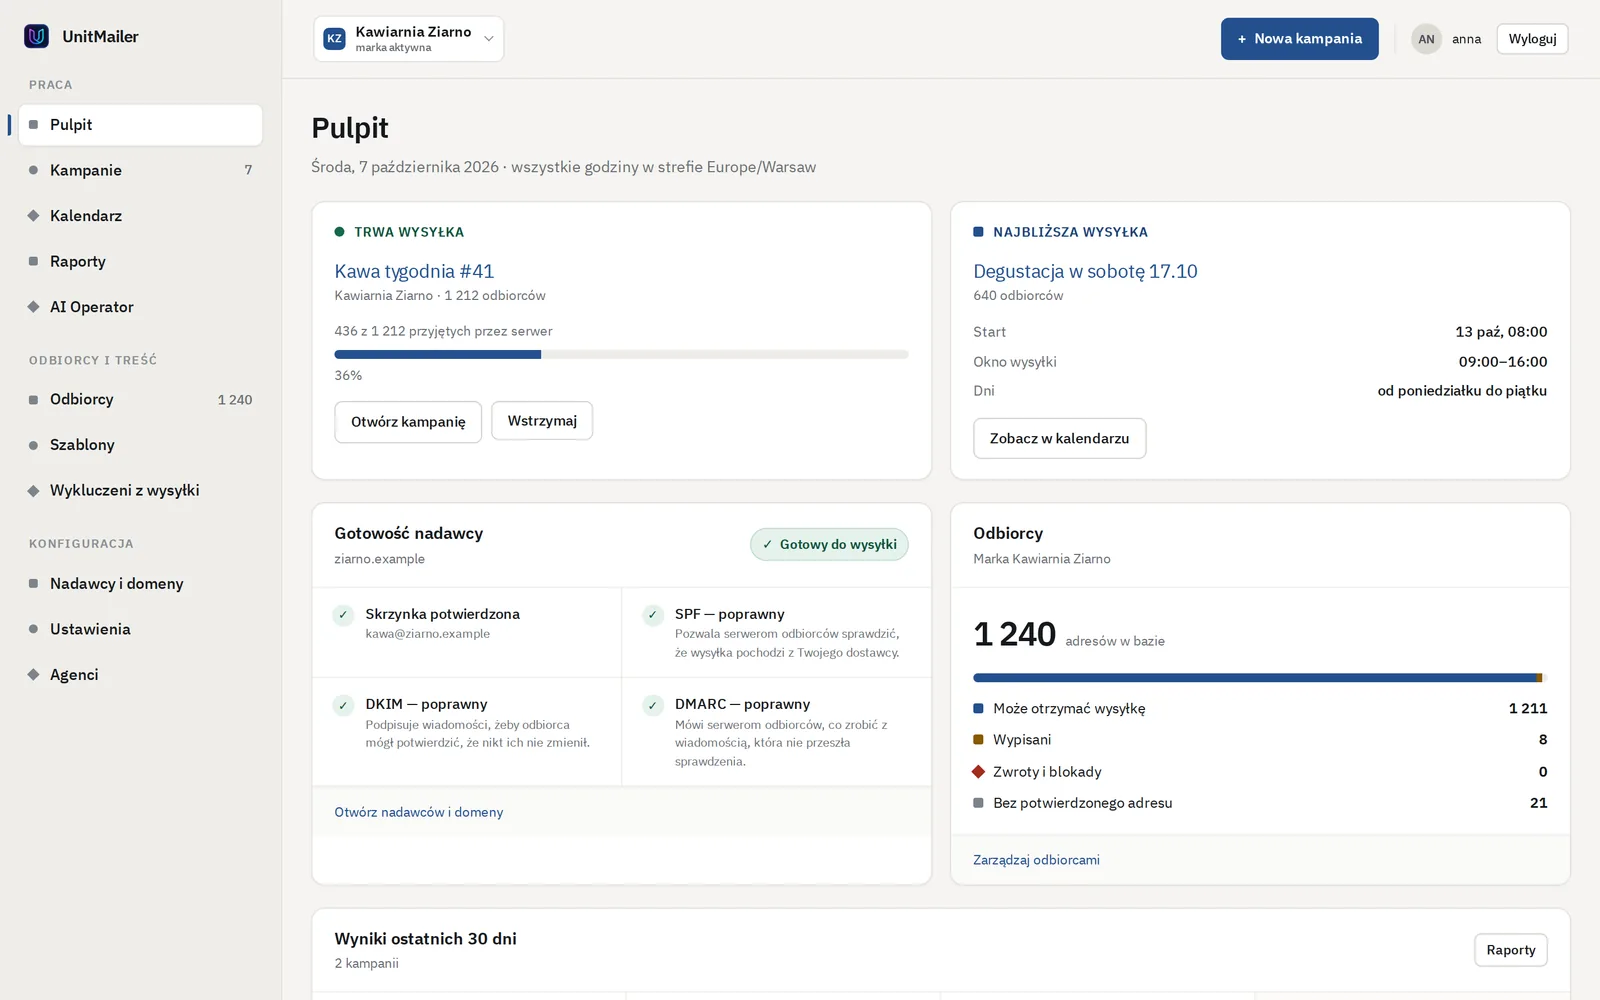Open Nadawcy i domeny in the sidebar
The width and height of the screenshot is (1600, 1000).
140,583
